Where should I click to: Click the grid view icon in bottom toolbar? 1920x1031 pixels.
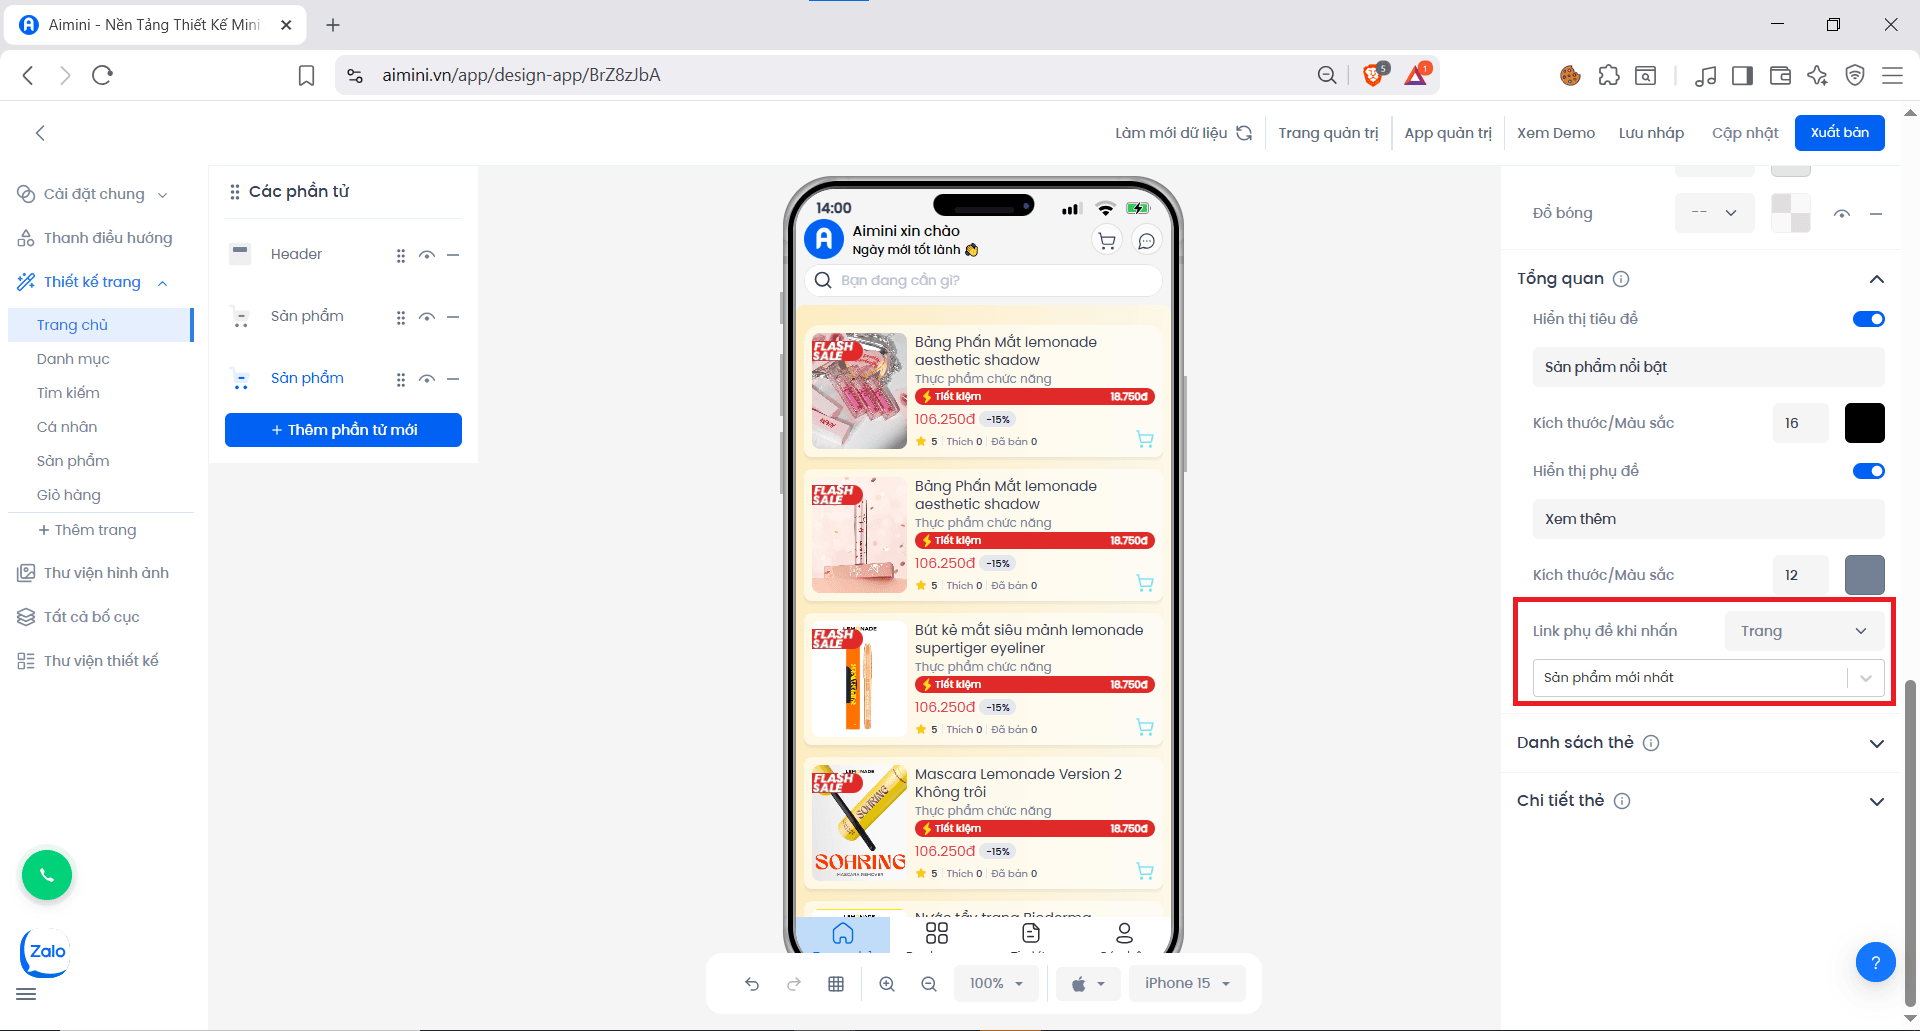tap(836, 984)
